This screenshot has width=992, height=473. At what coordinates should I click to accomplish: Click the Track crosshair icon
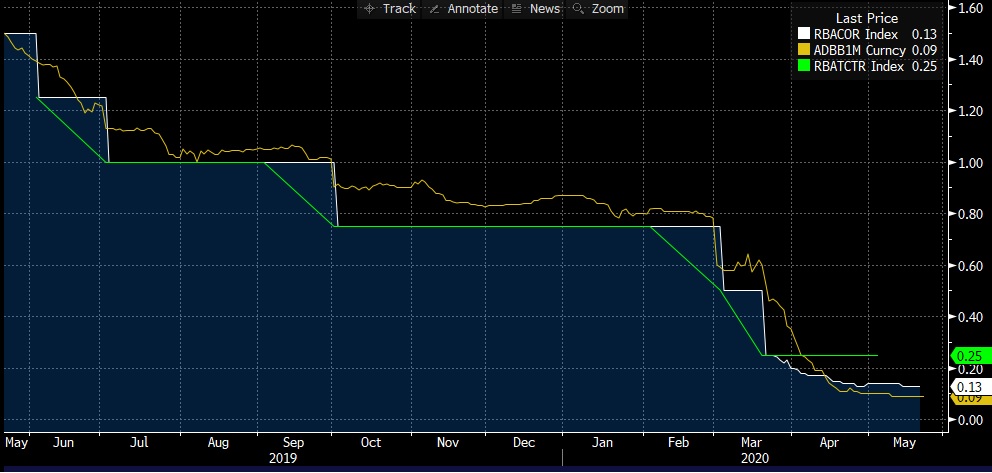point(370,9)
